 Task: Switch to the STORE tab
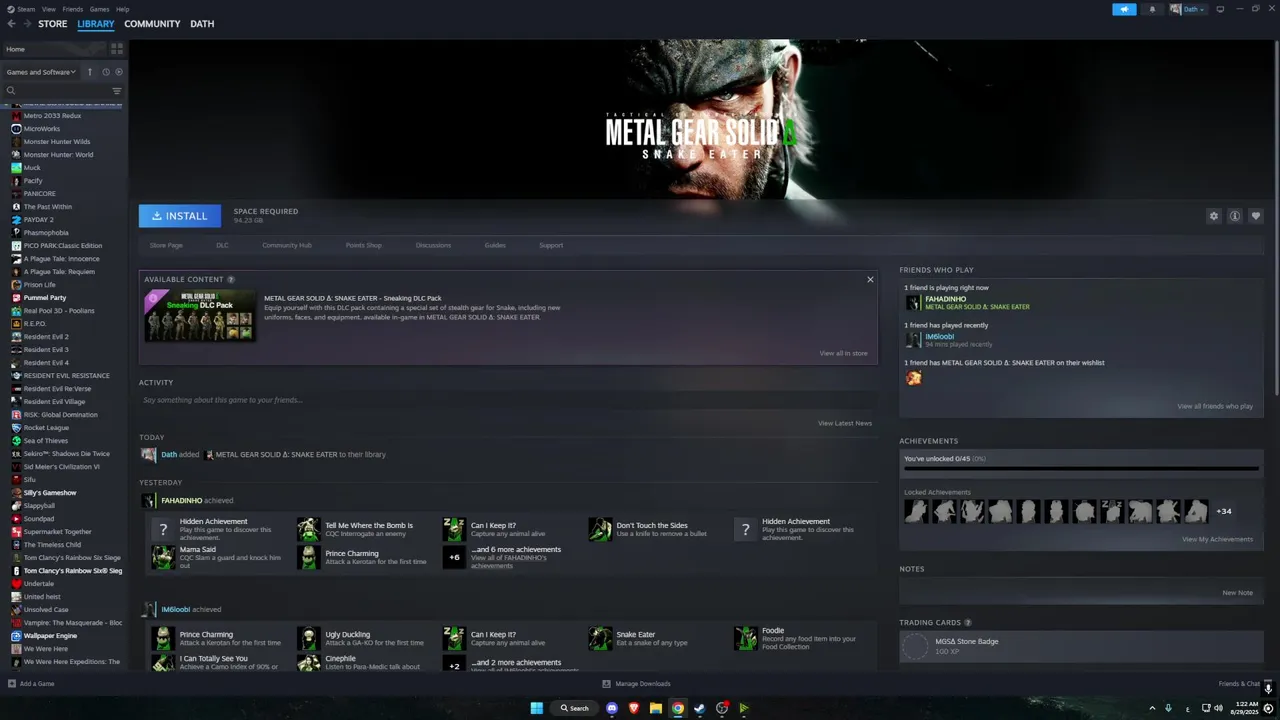[53, 24]
